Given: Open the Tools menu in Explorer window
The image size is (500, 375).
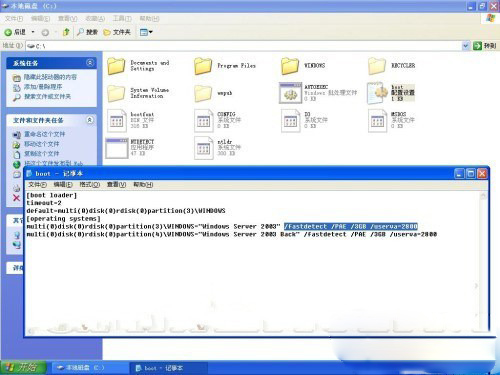Looking at the screenshot, I should [x=122, y=18].
